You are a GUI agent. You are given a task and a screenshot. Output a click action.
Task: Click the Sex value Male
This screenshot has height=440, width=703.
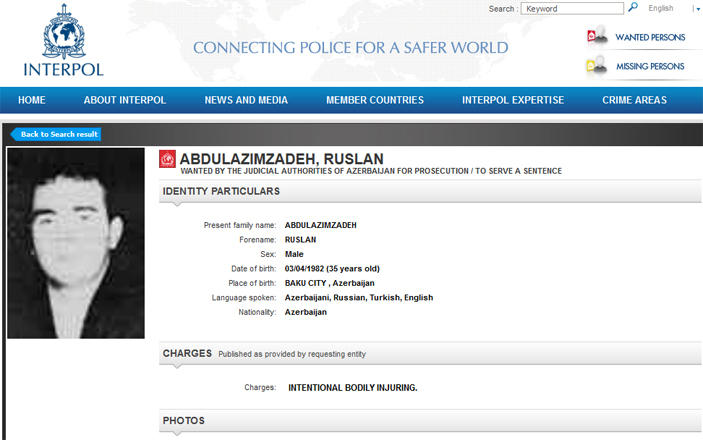(x=294, y=254)
